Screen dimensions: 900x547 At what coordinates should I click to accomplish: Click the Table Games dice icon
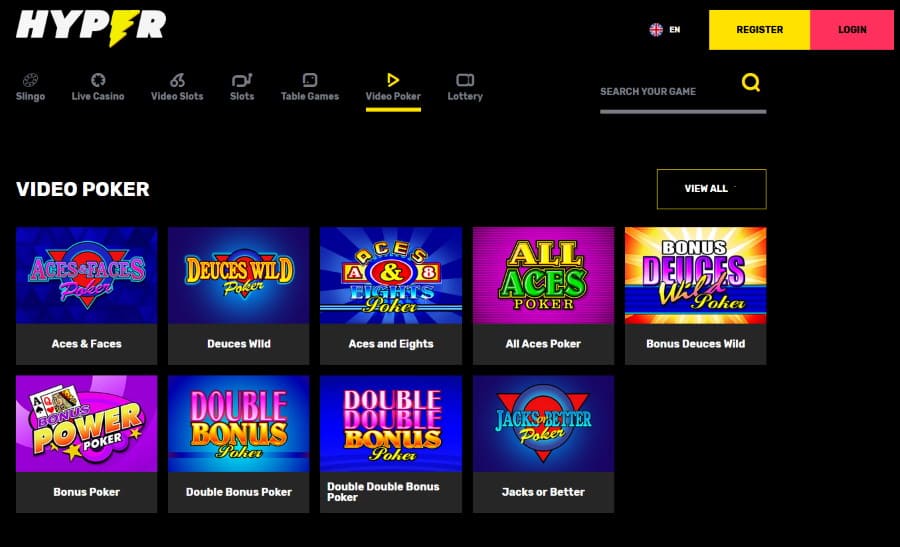point(310,80)
